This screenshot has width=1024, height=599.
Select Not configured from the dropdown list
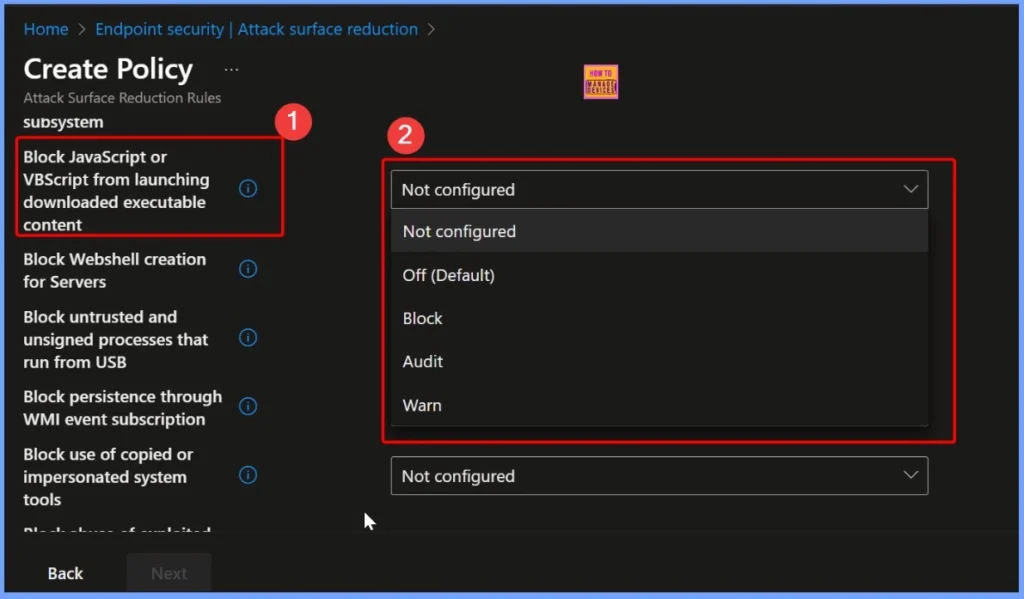(459, 231)
